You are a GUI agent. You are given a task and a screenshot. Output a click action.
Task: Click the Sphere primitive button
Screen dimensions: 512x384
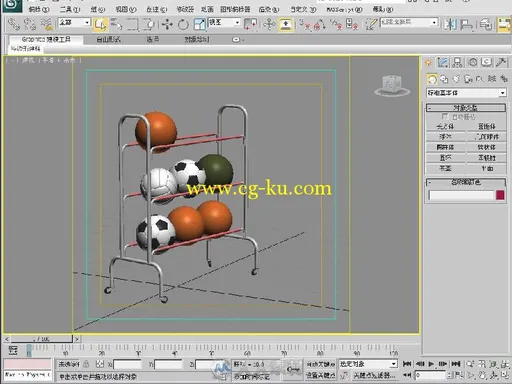point(445,137)
